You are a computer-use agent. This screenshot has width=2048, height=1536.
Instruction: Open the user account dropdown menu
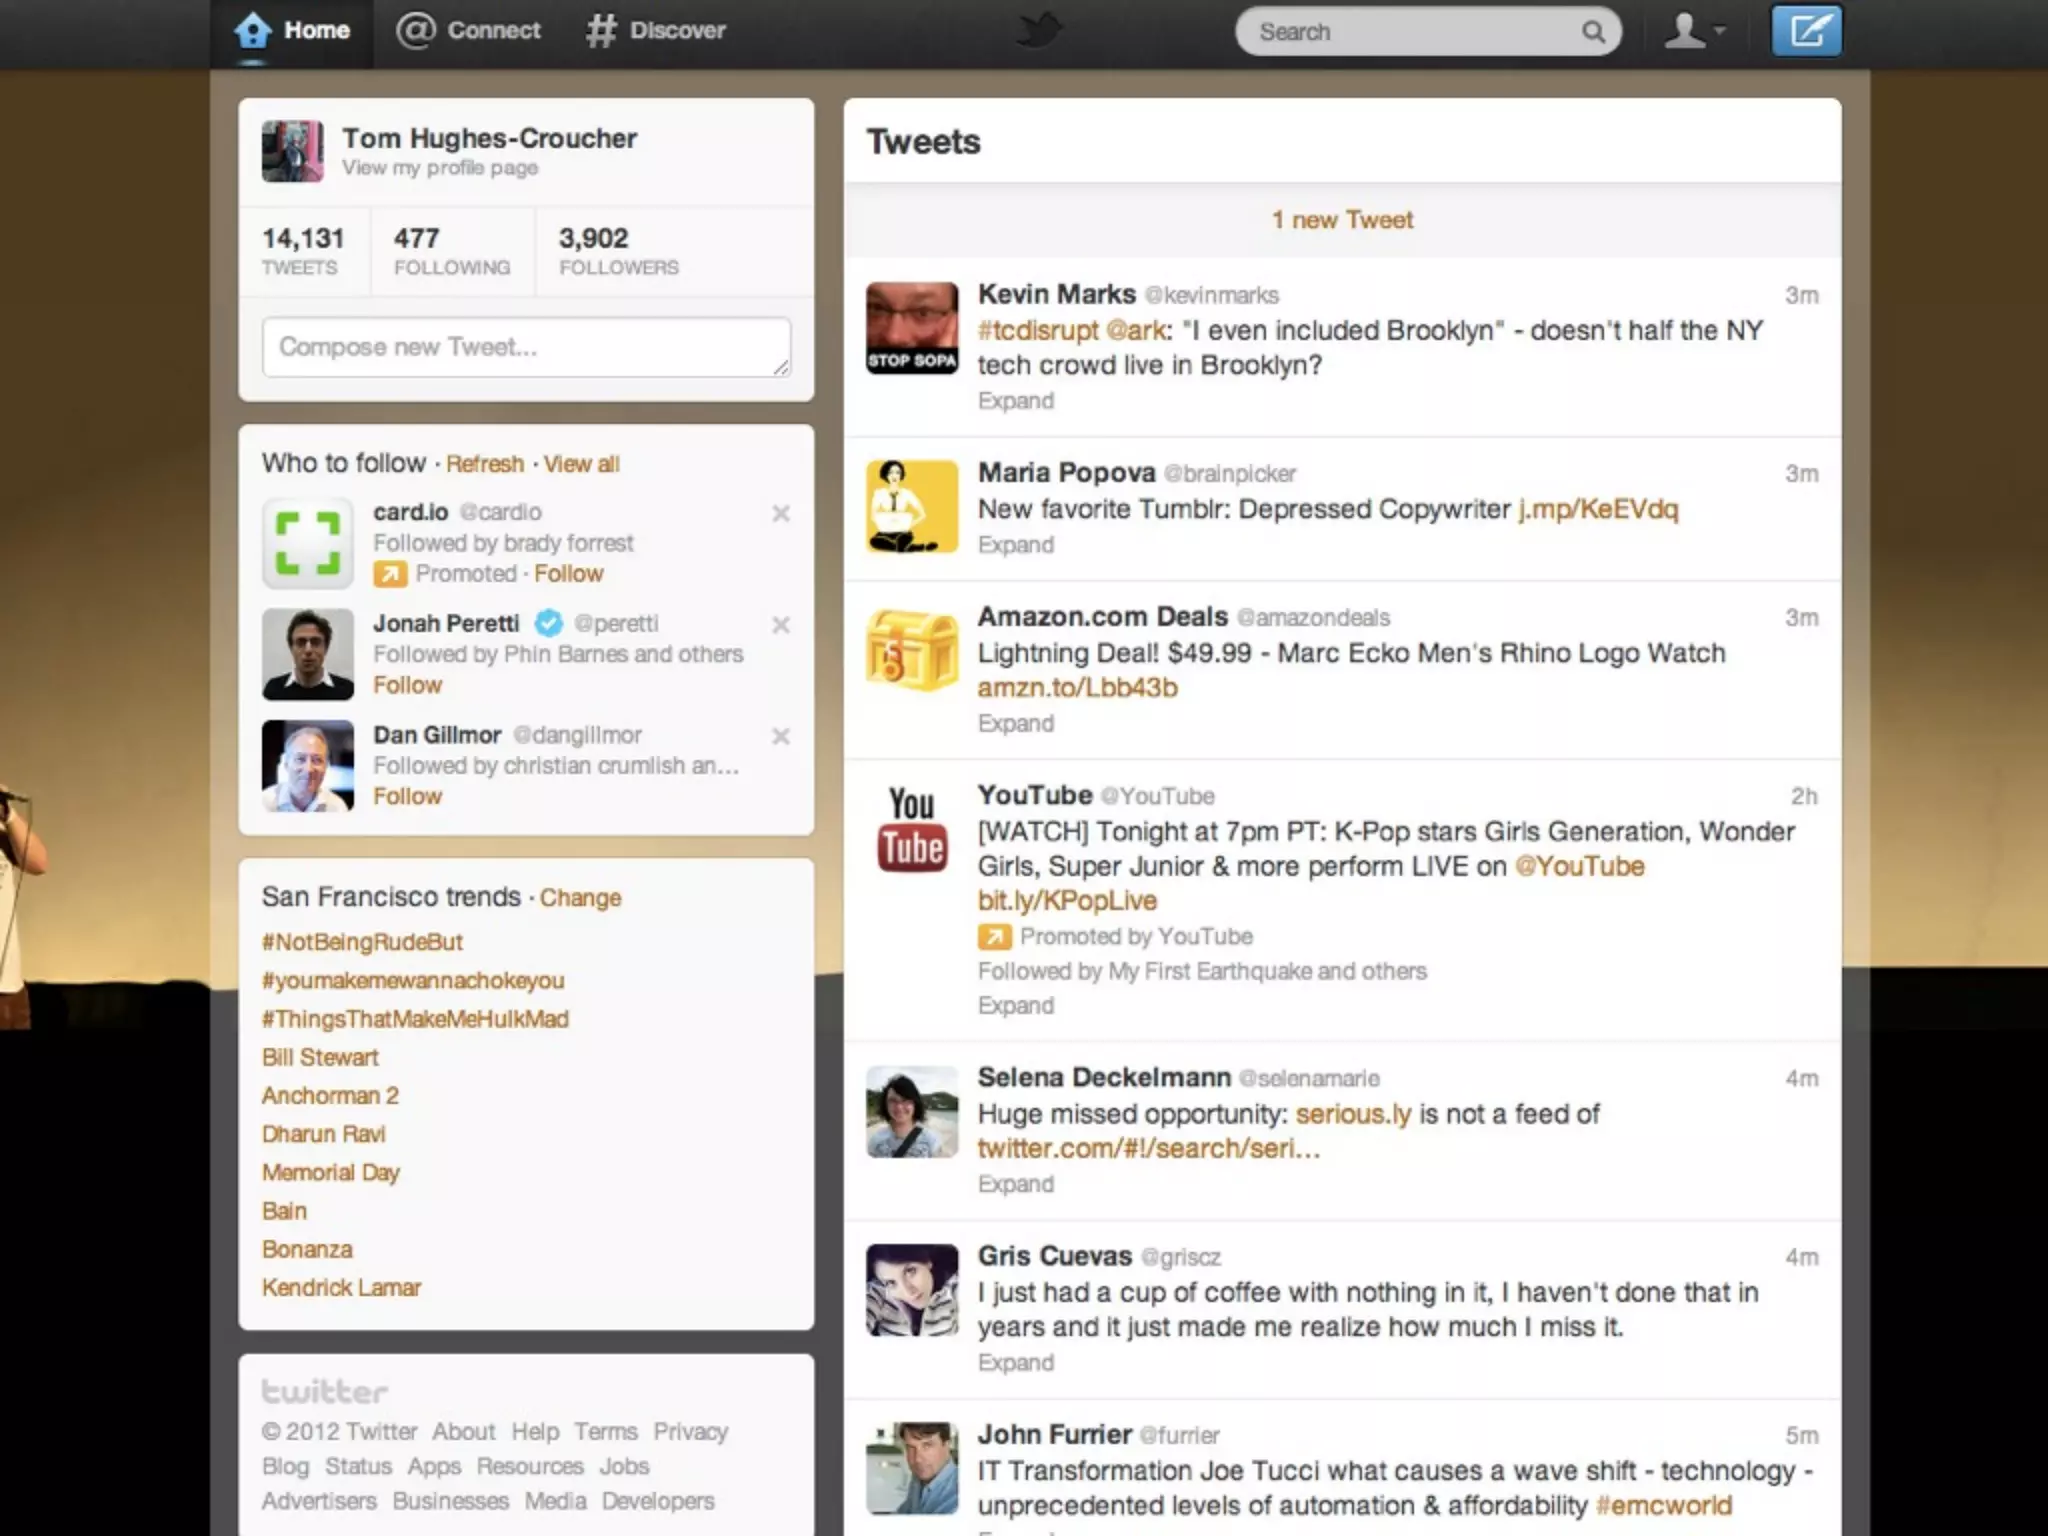(x=1695, y=31)
